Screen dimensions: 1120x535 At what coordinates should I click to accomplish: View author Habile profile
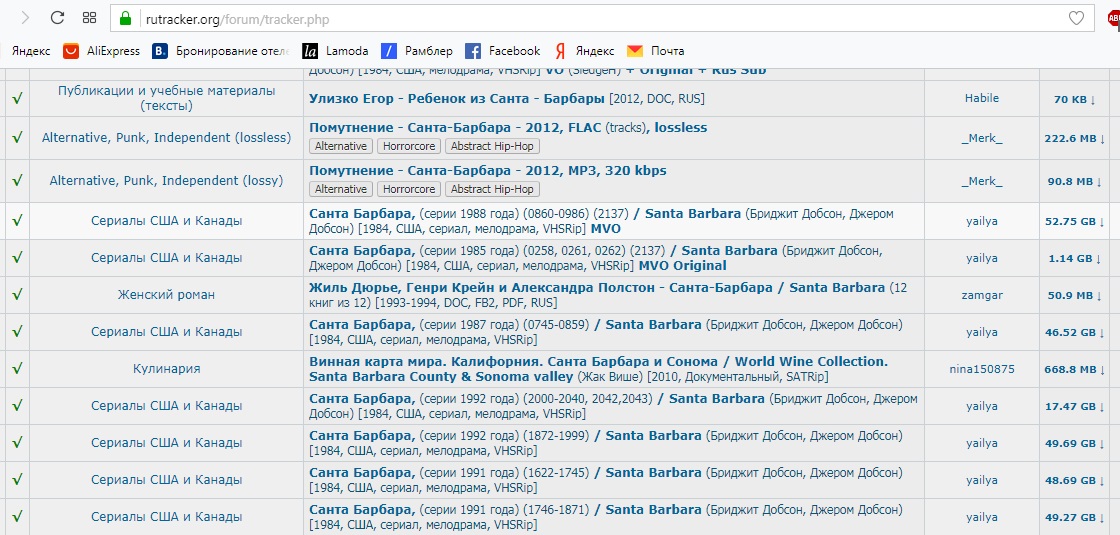pyautogui.click(x=981, y=99)
